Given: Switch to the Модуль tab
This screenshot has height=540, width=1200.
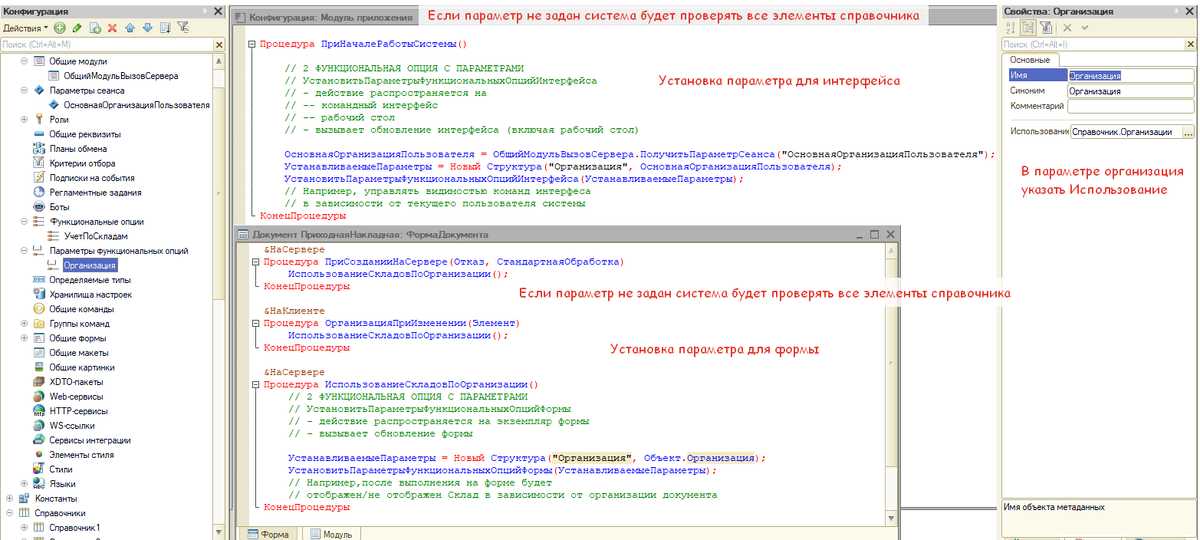Looking at the screenshot, I should tap(331, 535).
